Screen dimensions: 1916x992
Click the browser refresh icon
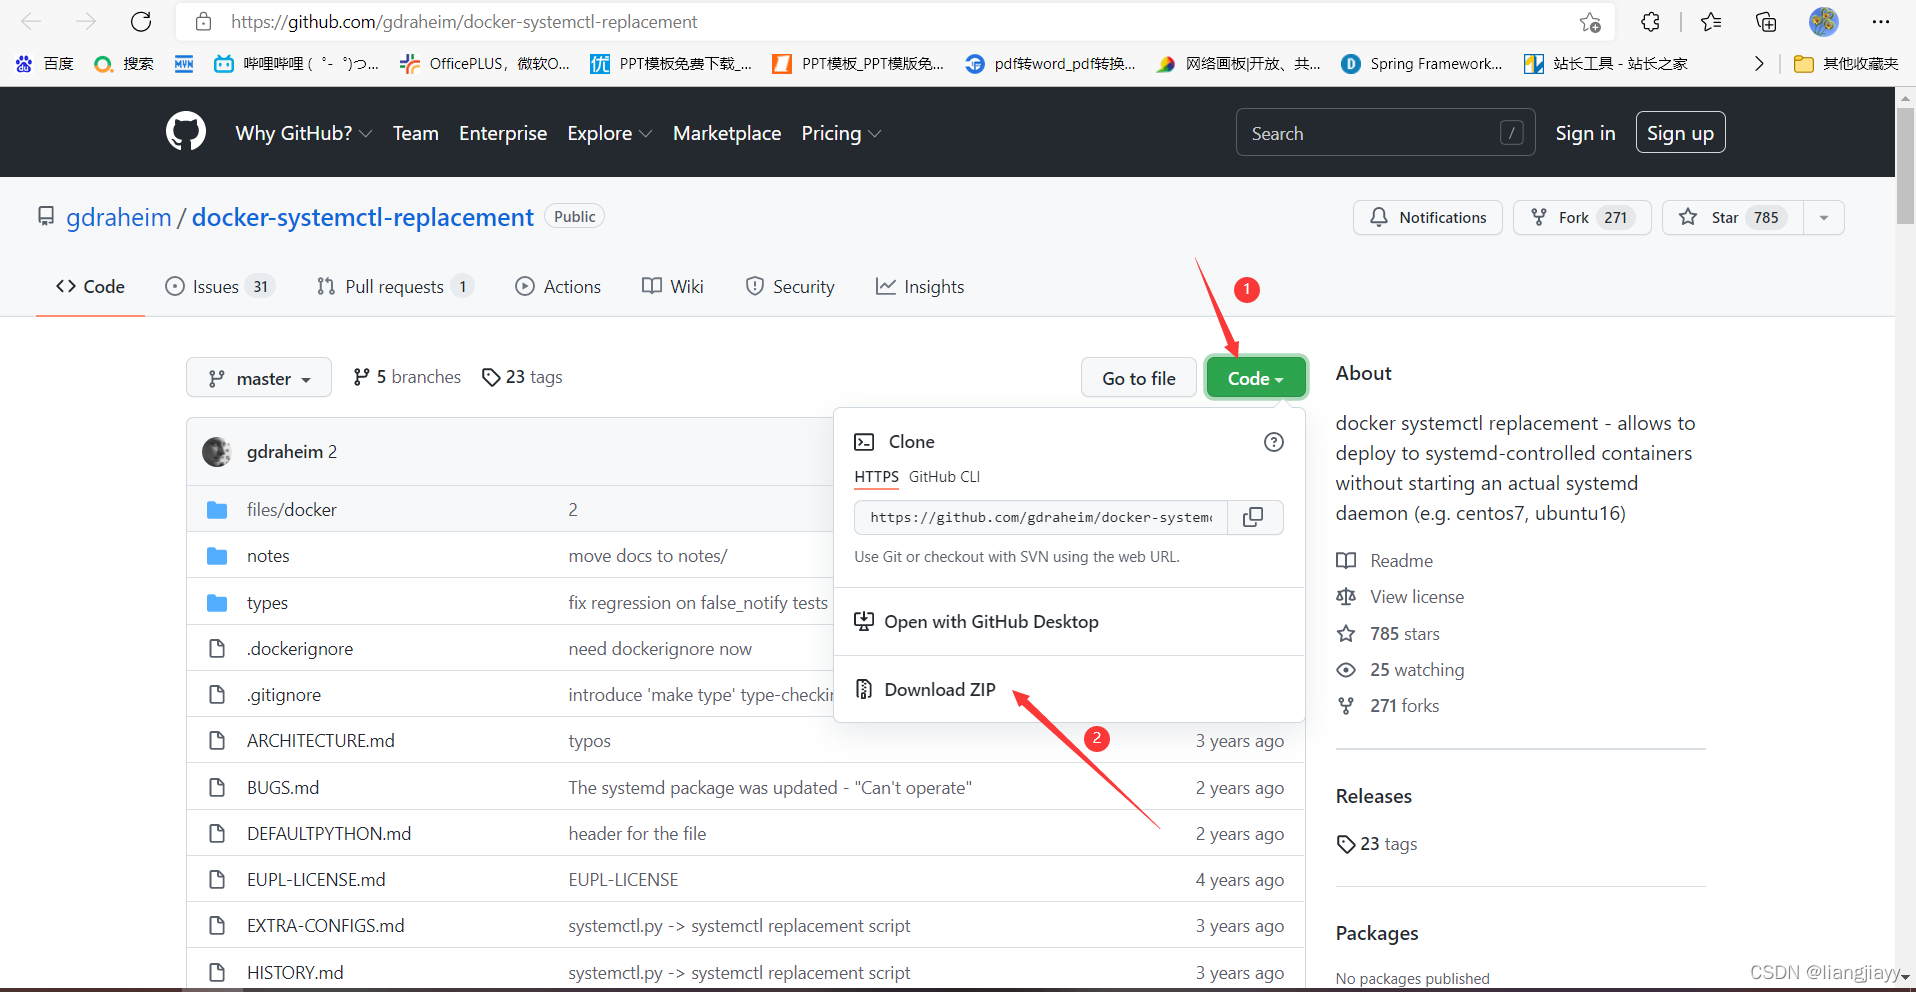click(x=141, y=21)
